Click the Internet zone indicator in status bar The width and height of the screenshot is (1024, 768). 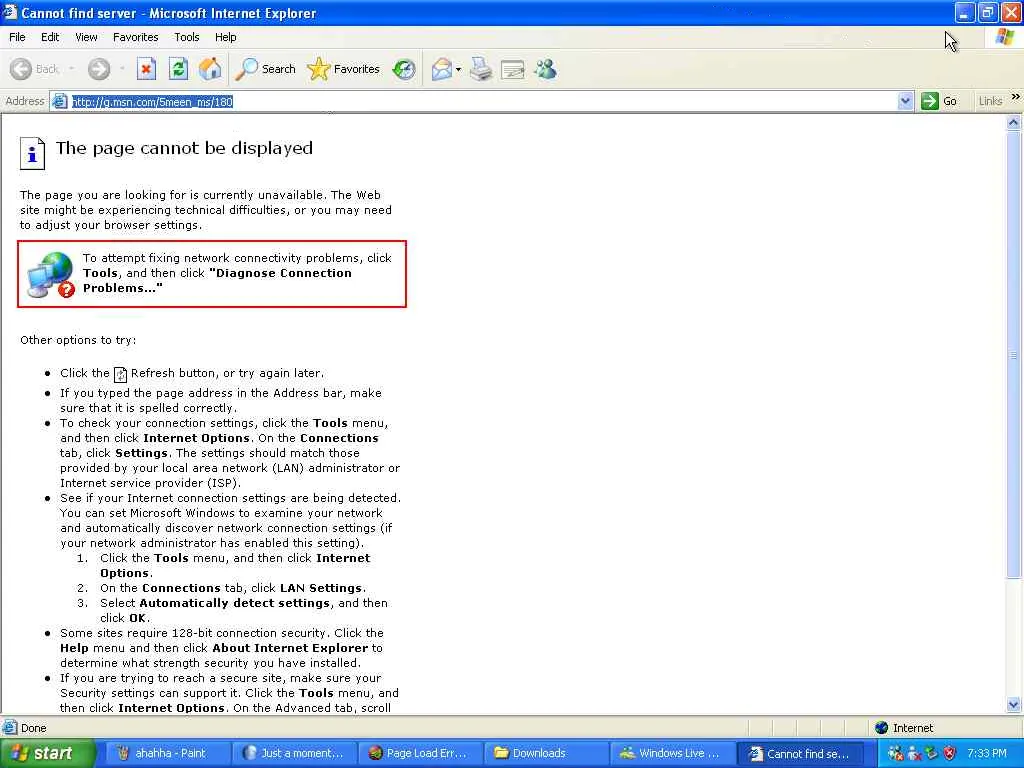[904, 728]
